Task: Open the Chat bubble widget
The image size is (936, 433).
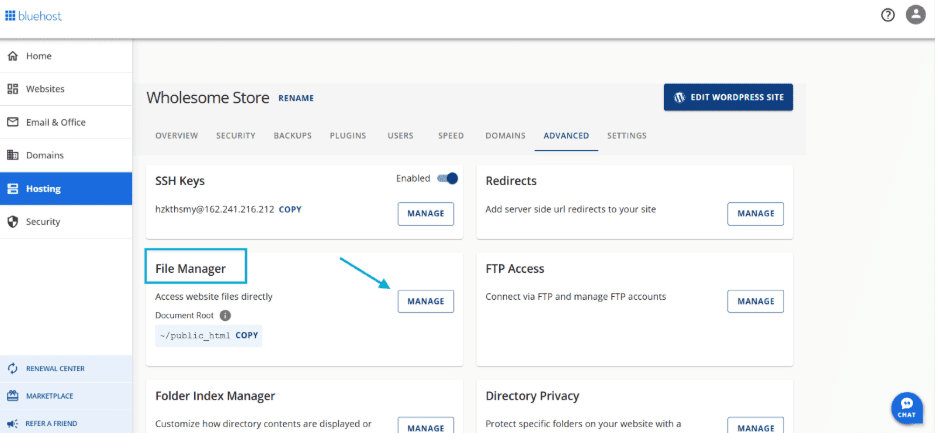Action: [906, 408]
